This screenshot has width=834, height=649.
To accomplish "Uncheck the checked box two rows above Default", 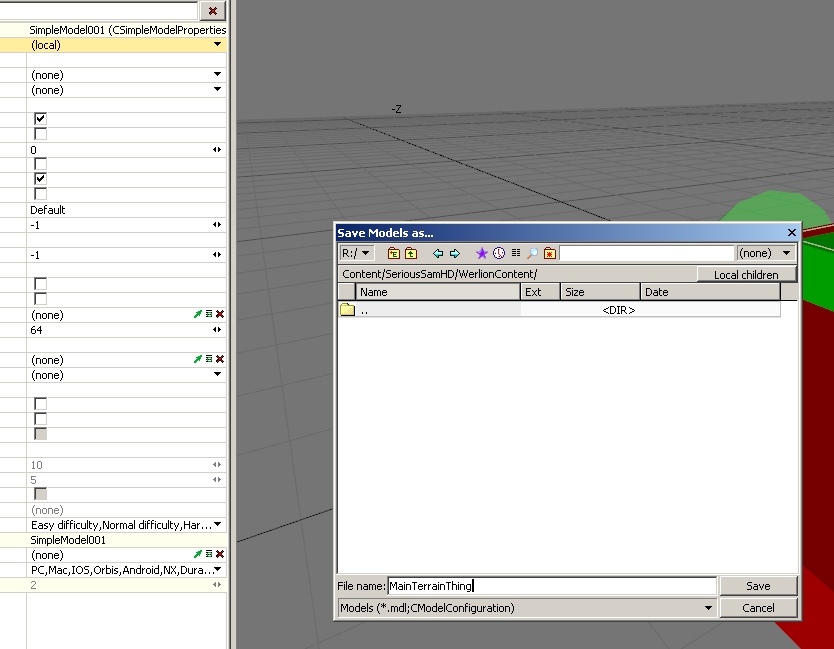I will [x=40, y=179].
